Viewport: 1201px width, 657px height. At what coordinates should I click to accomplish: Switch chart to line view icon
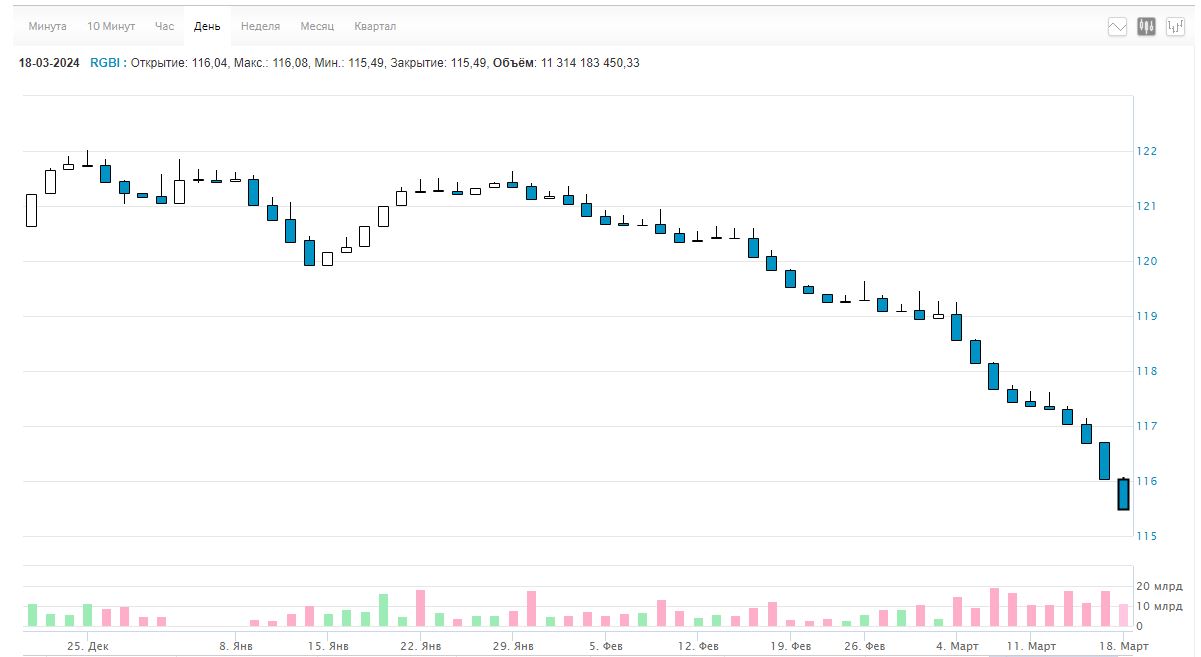(1118, 27)
